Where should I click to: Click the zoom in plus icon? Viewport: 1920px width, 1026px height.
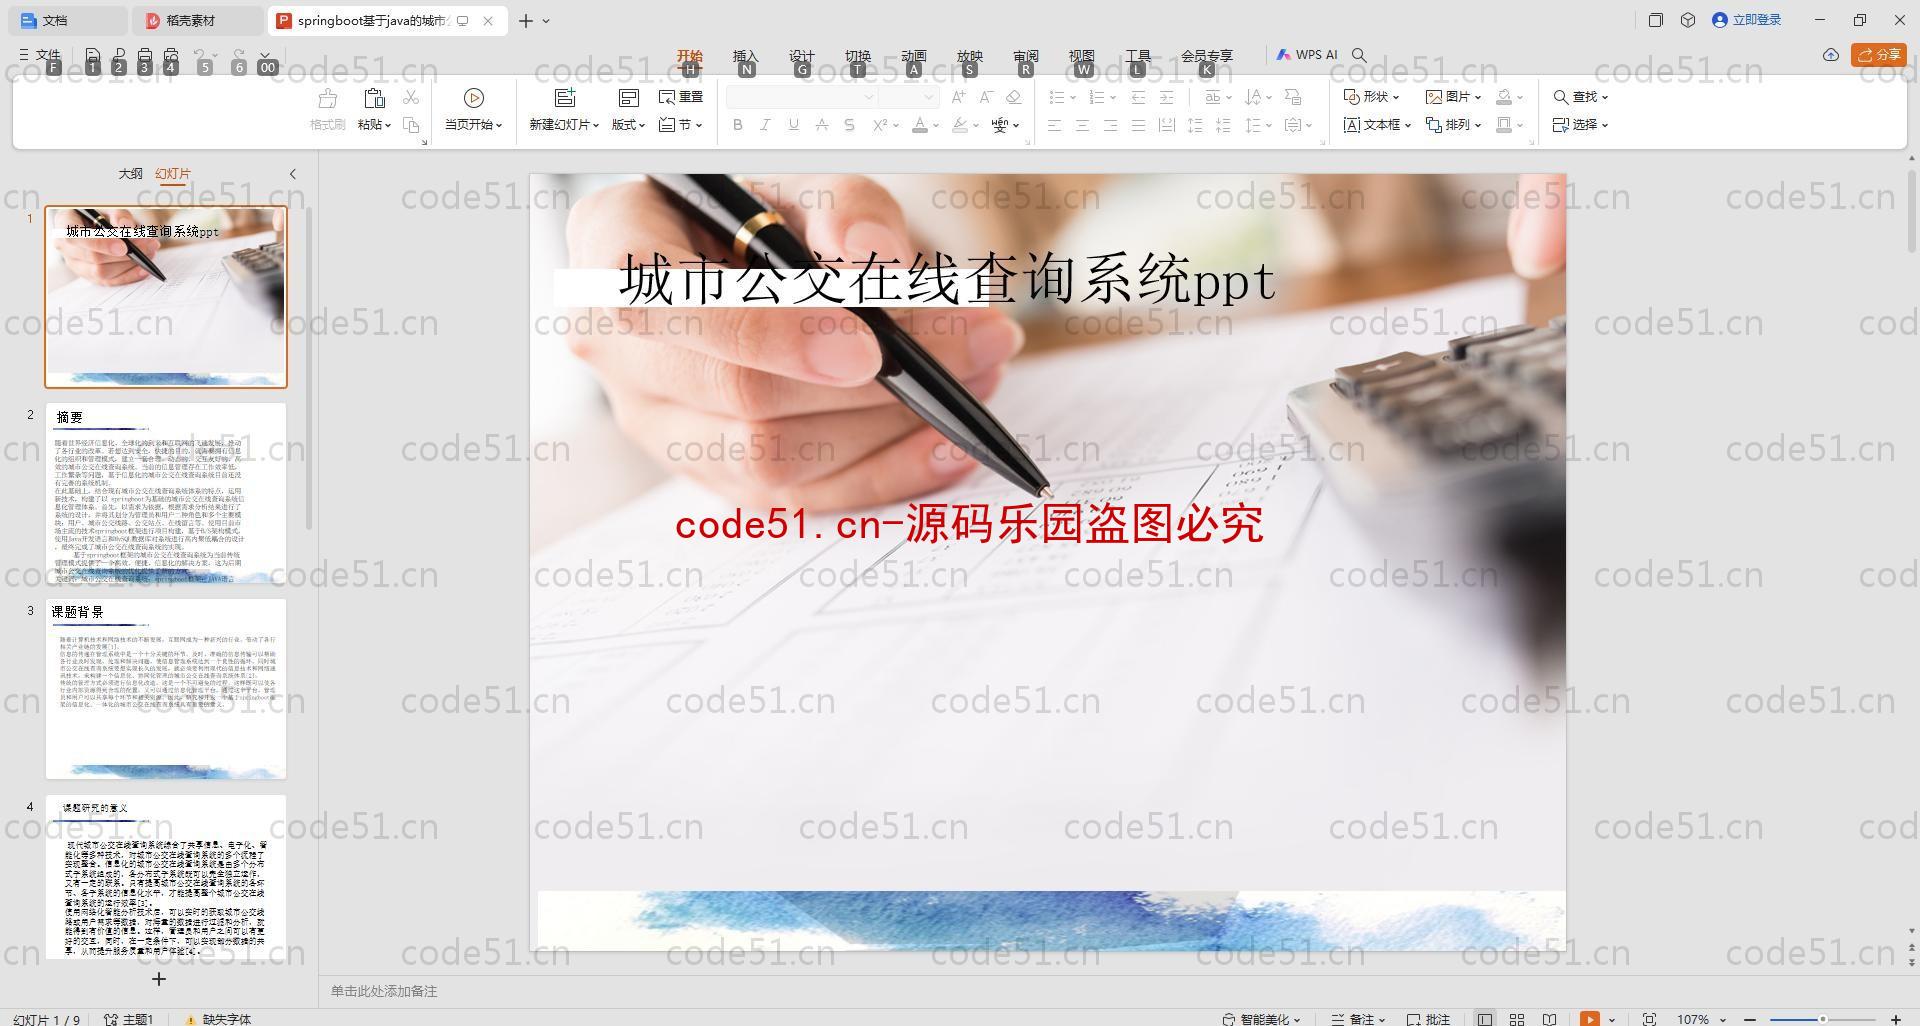point(1895,1019)
